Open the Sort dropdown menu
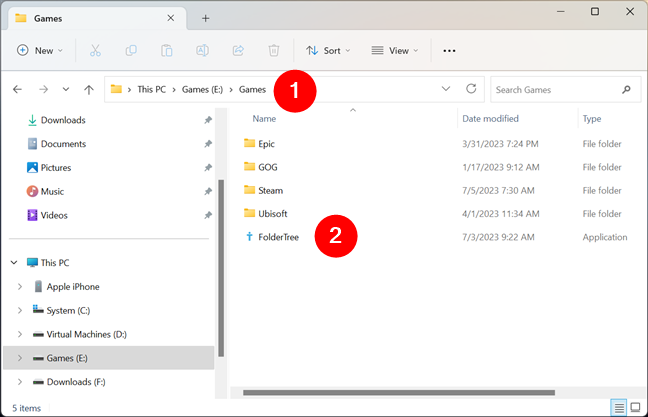Image resolution: width=648 pixels, height=417 pixels. click(x=329, y=50)
